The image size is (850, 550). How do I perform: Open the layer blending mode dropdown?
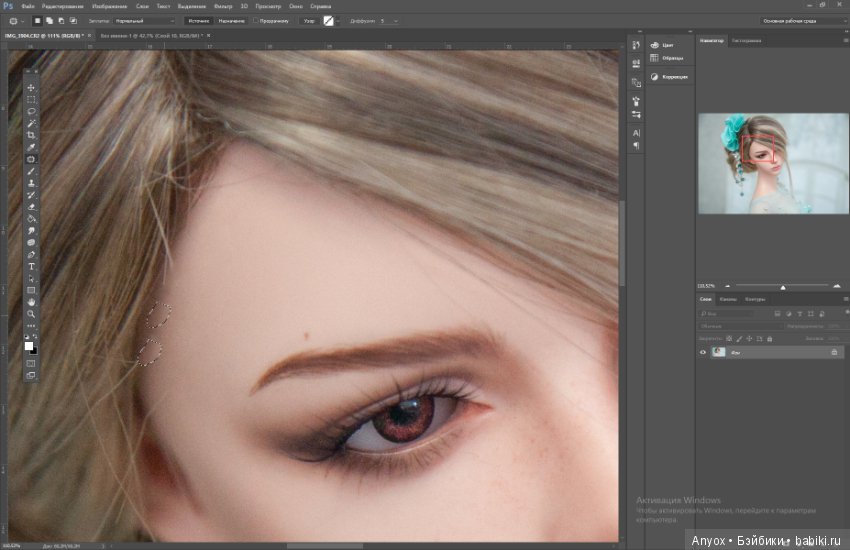[x=740, y=326]
